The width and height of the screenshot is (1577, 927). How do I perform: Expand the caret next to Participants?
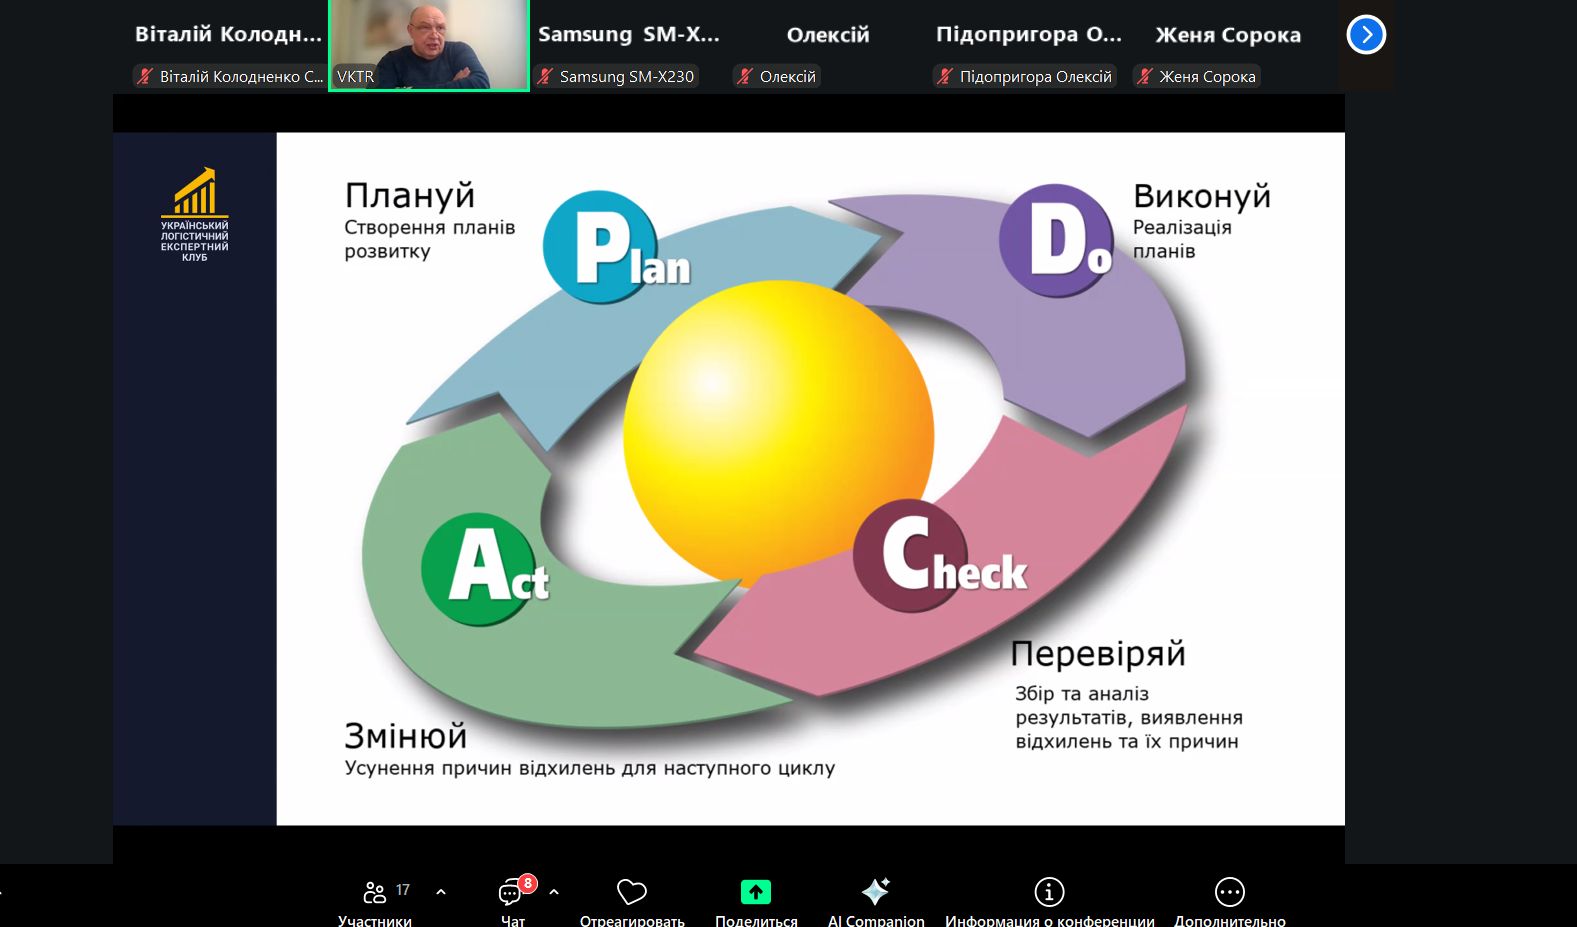[441, 892]
